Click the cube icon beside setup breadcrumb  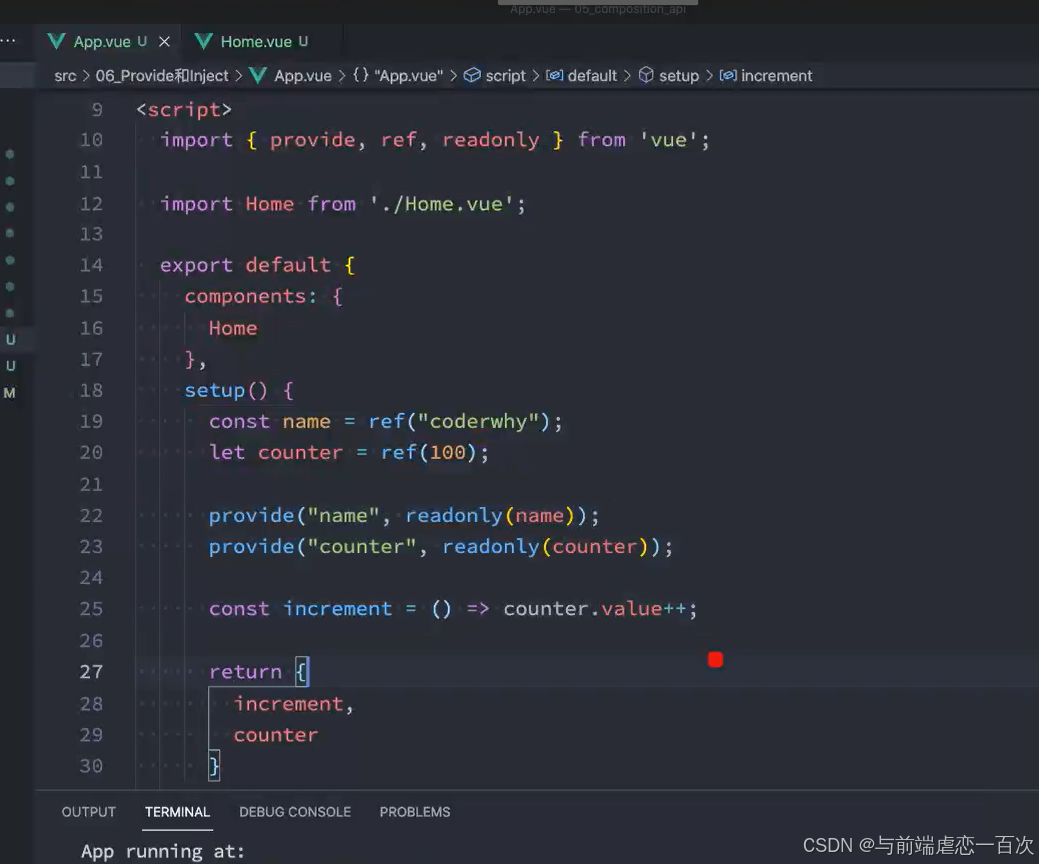[x=646, y=76]
